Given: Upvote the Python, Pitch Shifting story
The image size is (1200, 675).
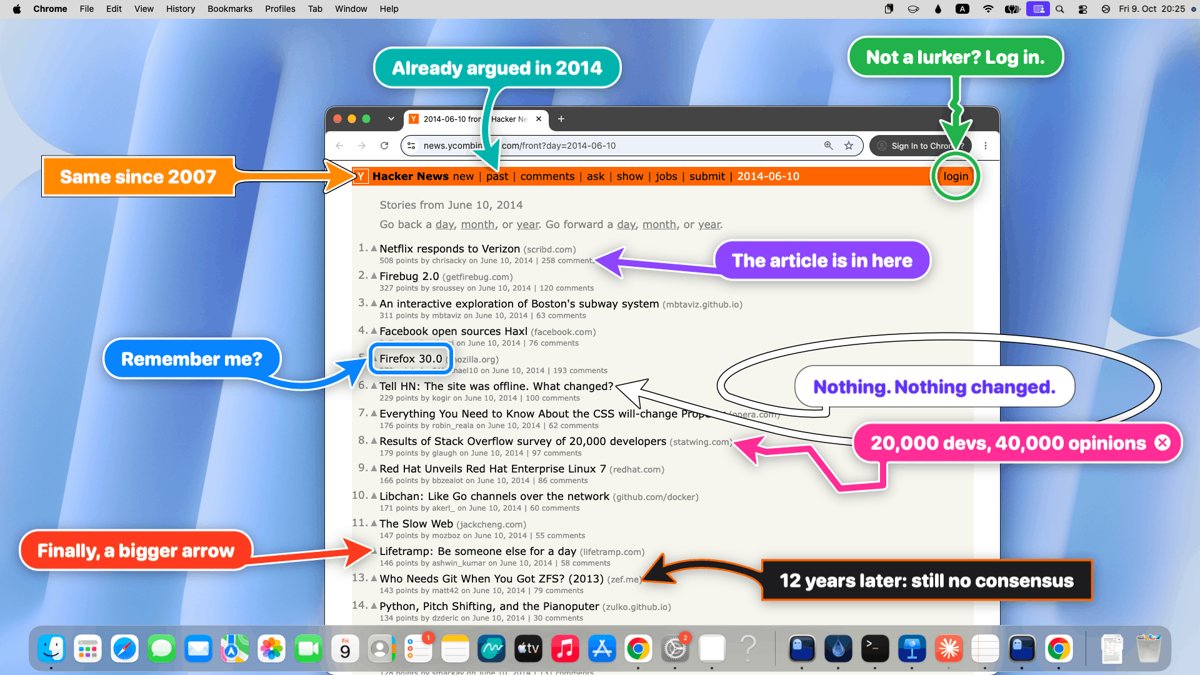Looking at the screenshot, I should pos(375,606).
